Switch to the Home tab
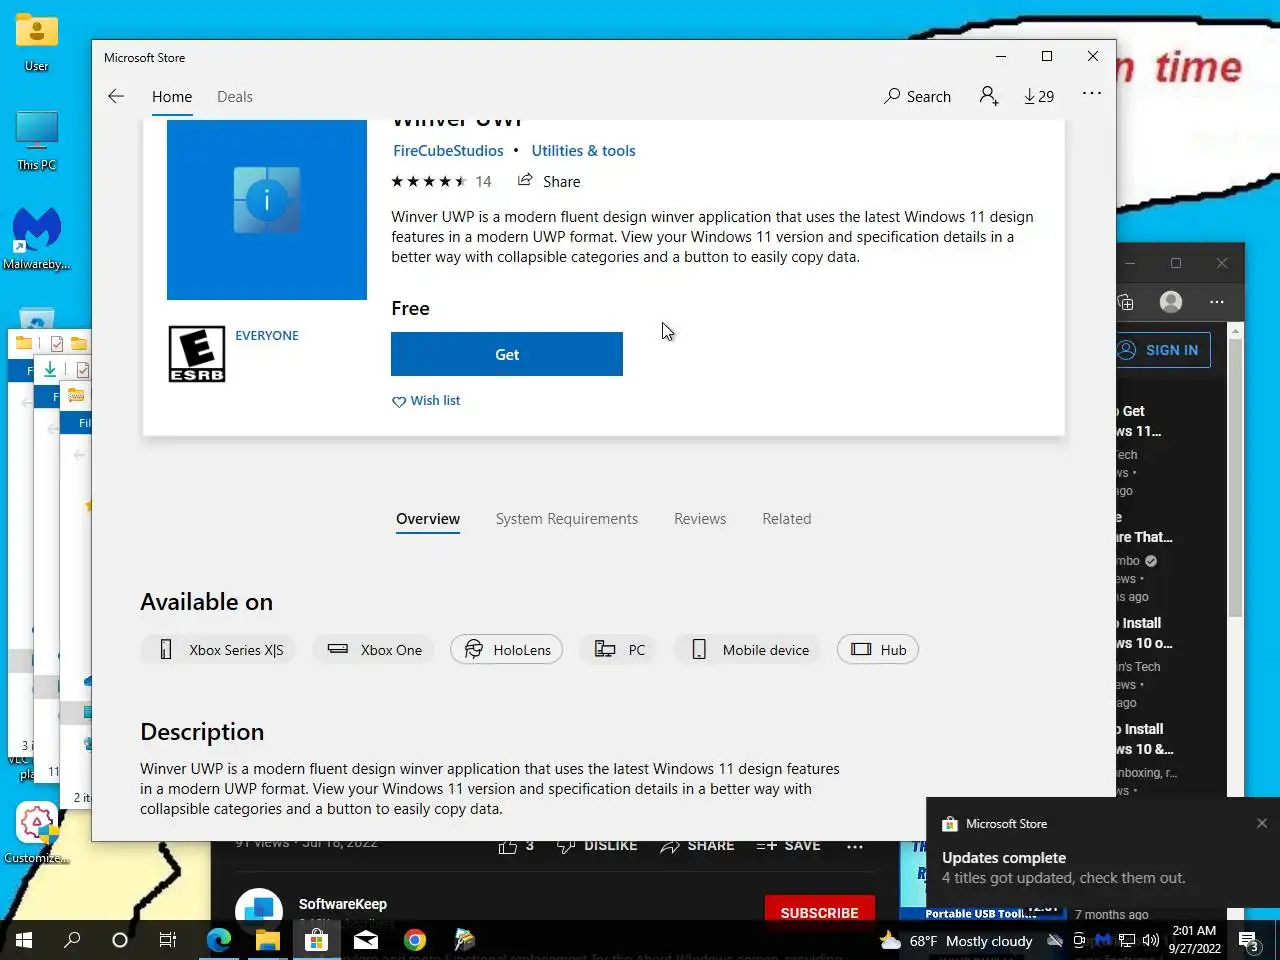 (x=172, y=96)
